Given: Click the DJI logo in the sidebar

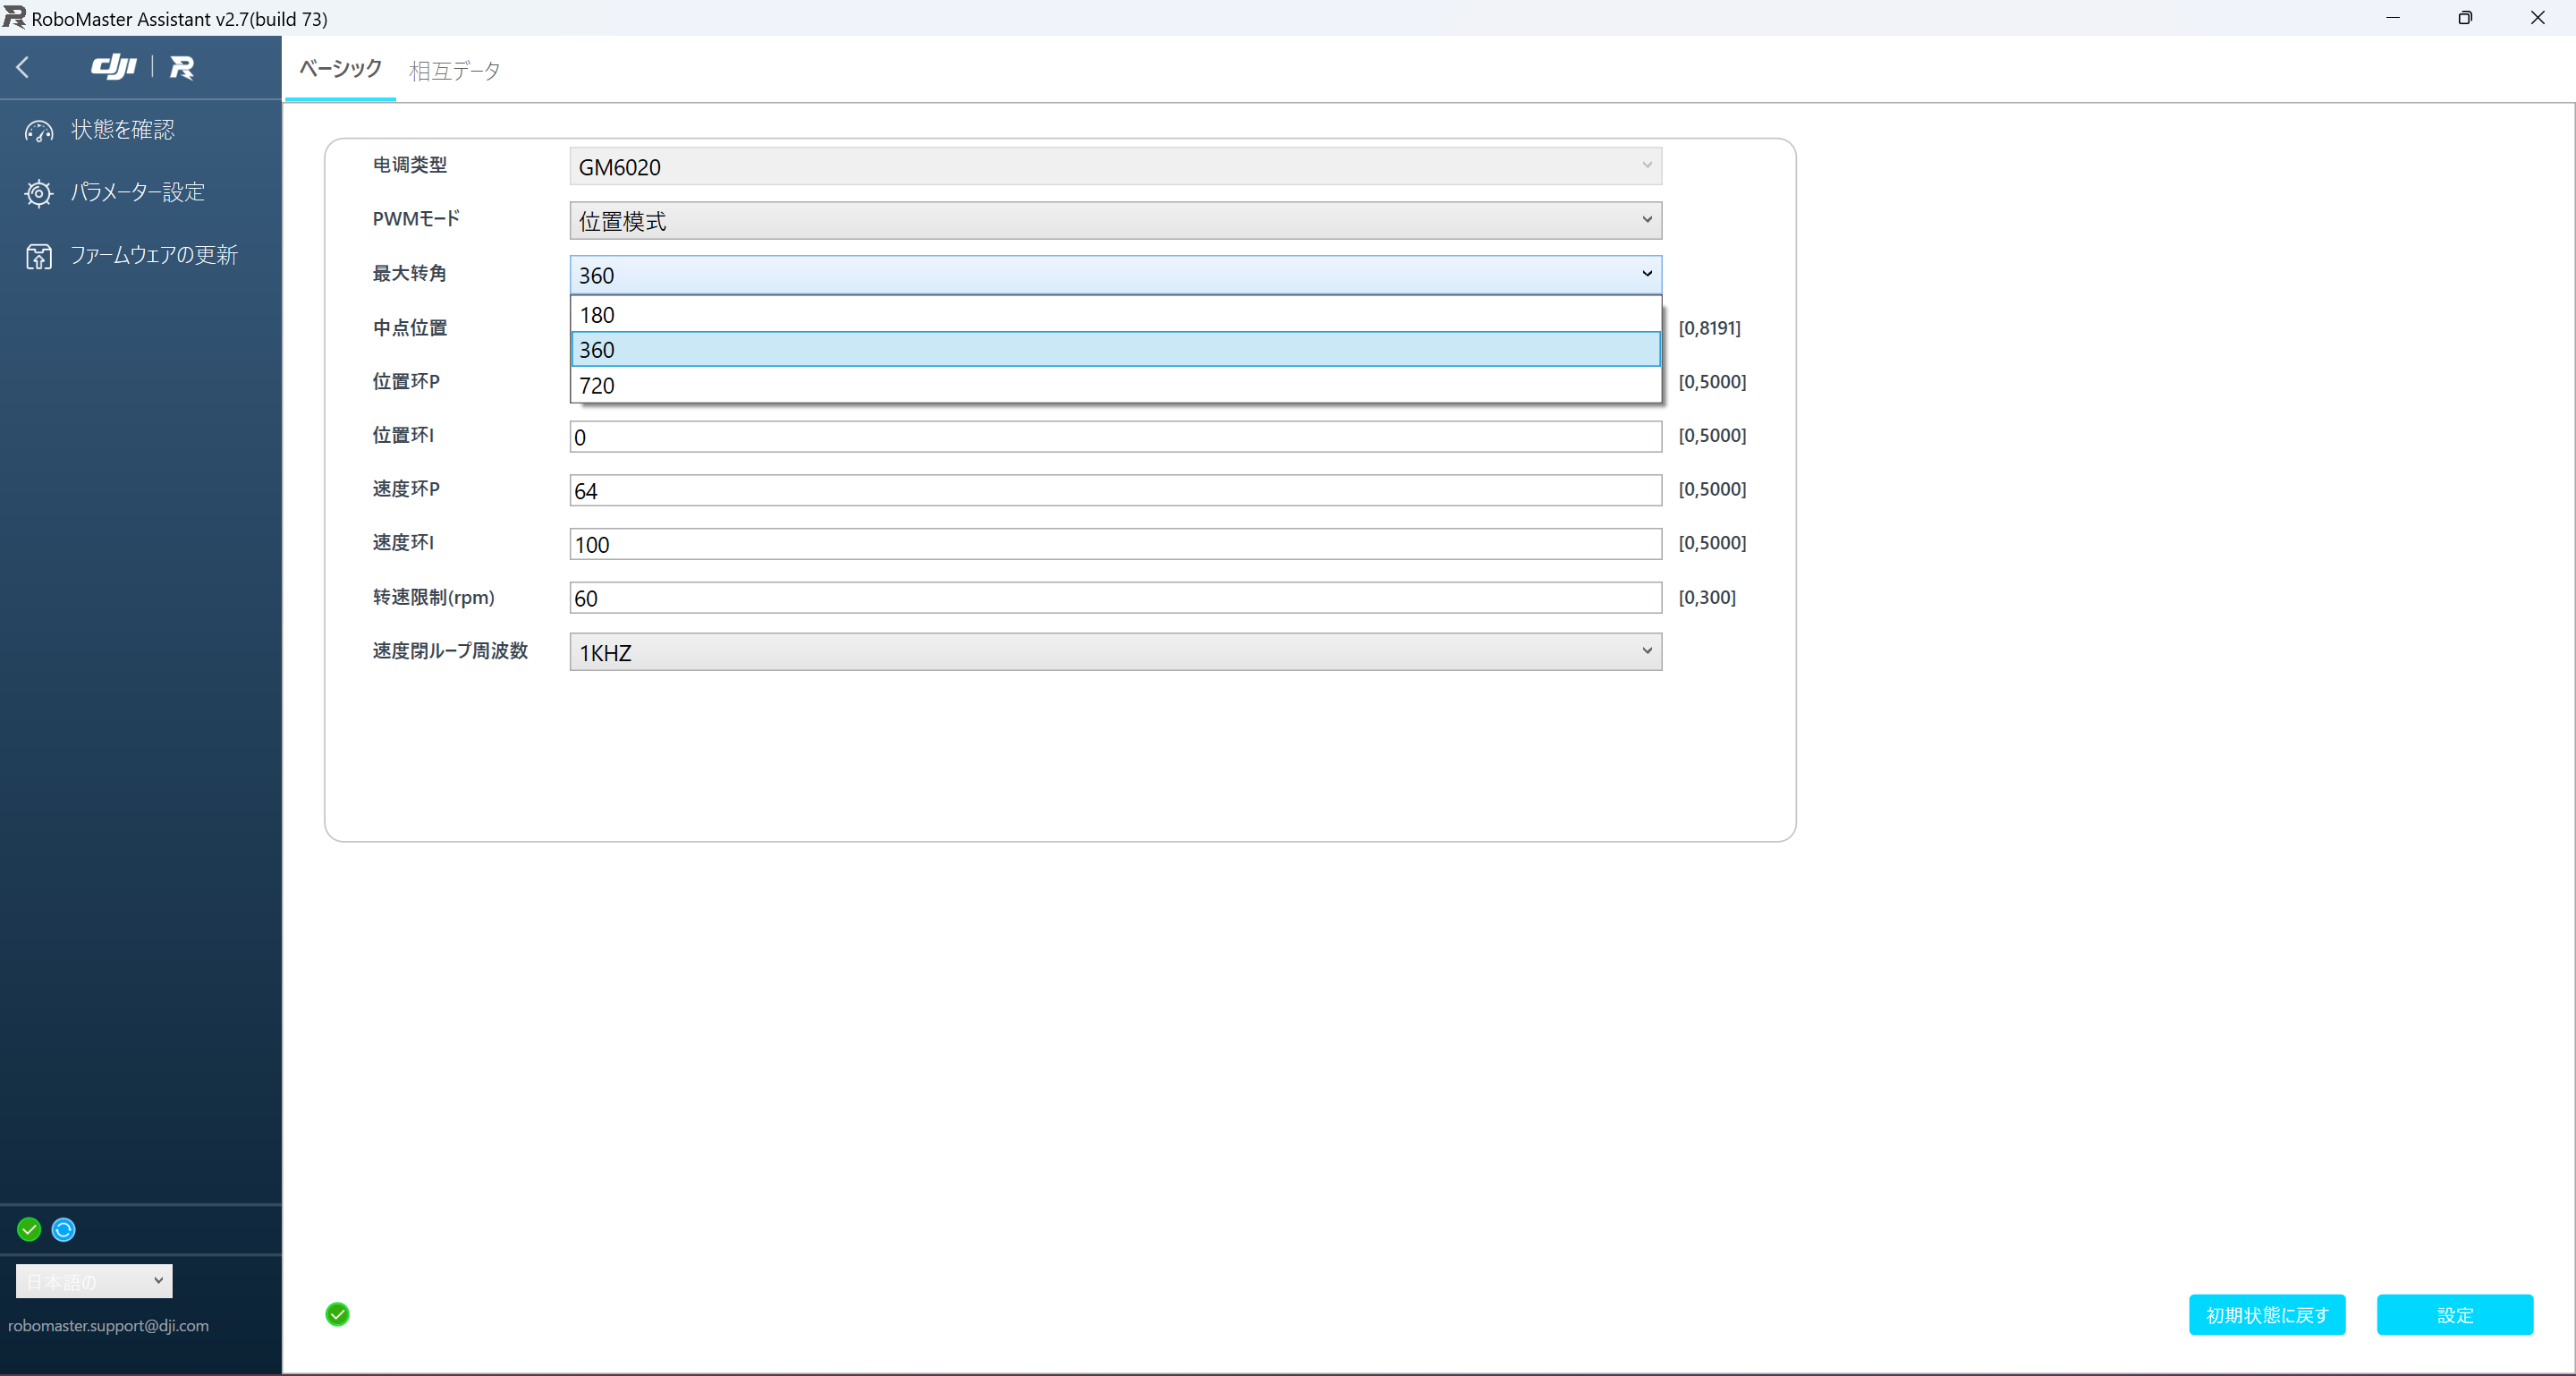Looking at the screenshot, I should [114, 67].
